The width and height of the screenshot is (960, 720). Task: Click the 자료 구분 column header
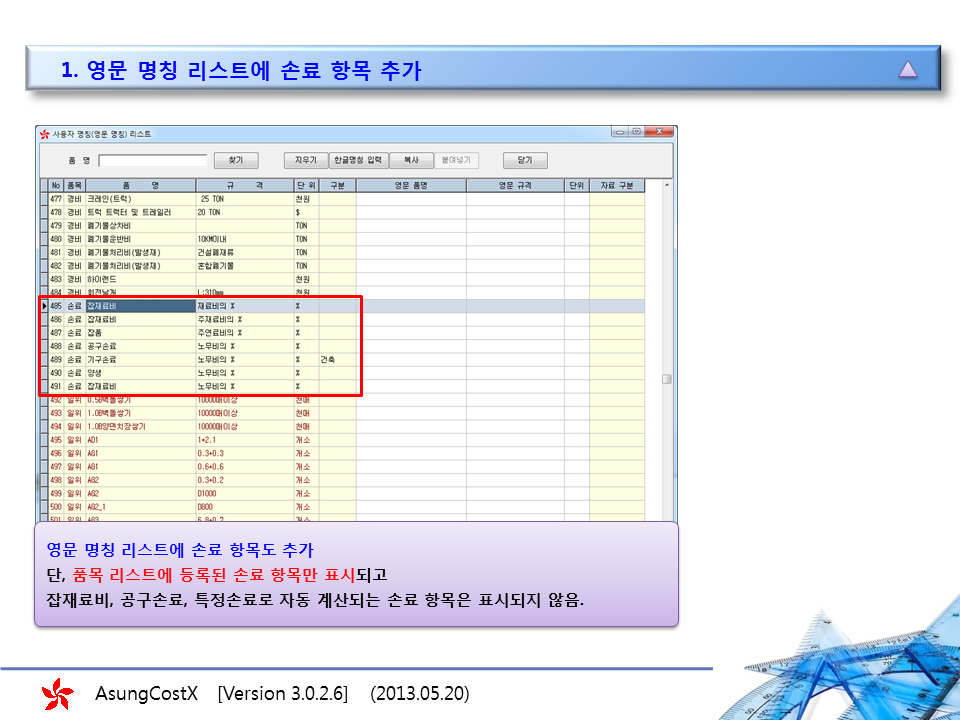[616, 186]
